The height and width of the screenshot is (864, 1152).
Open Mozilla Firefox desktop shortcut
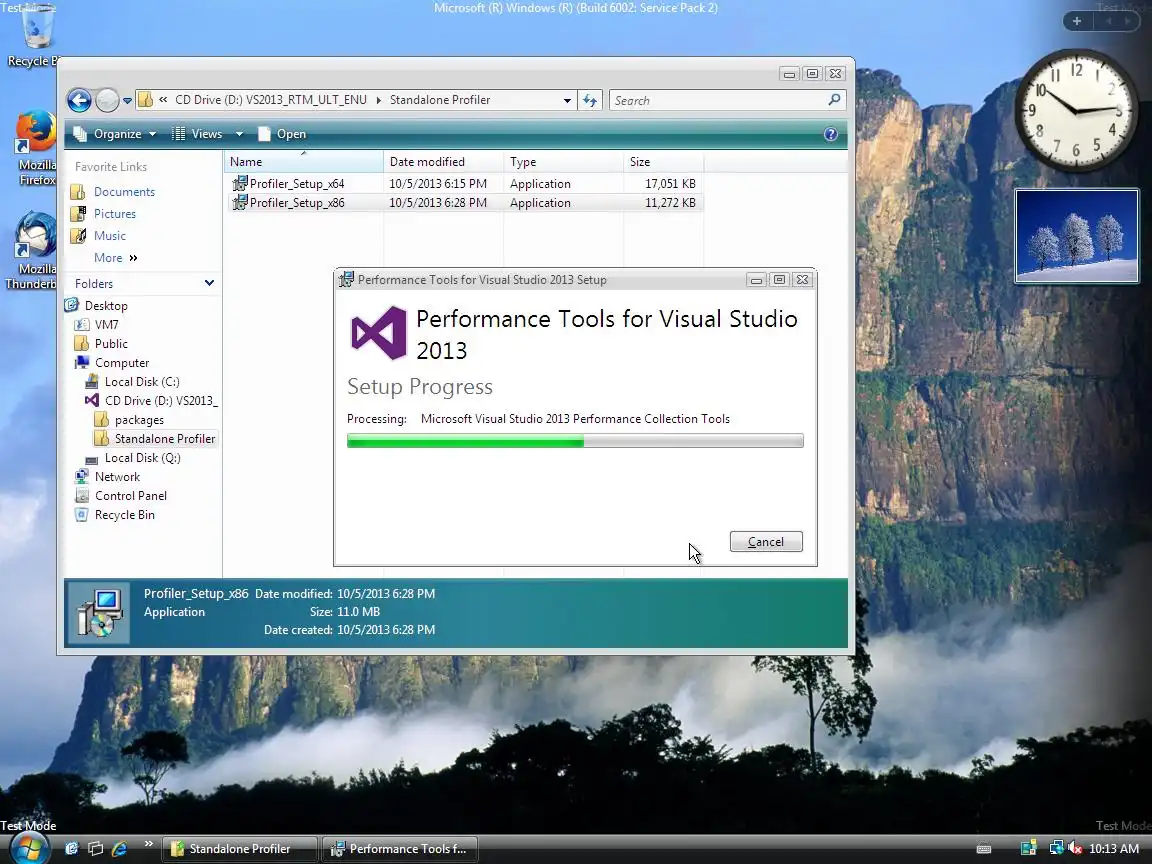click(36, 148)
